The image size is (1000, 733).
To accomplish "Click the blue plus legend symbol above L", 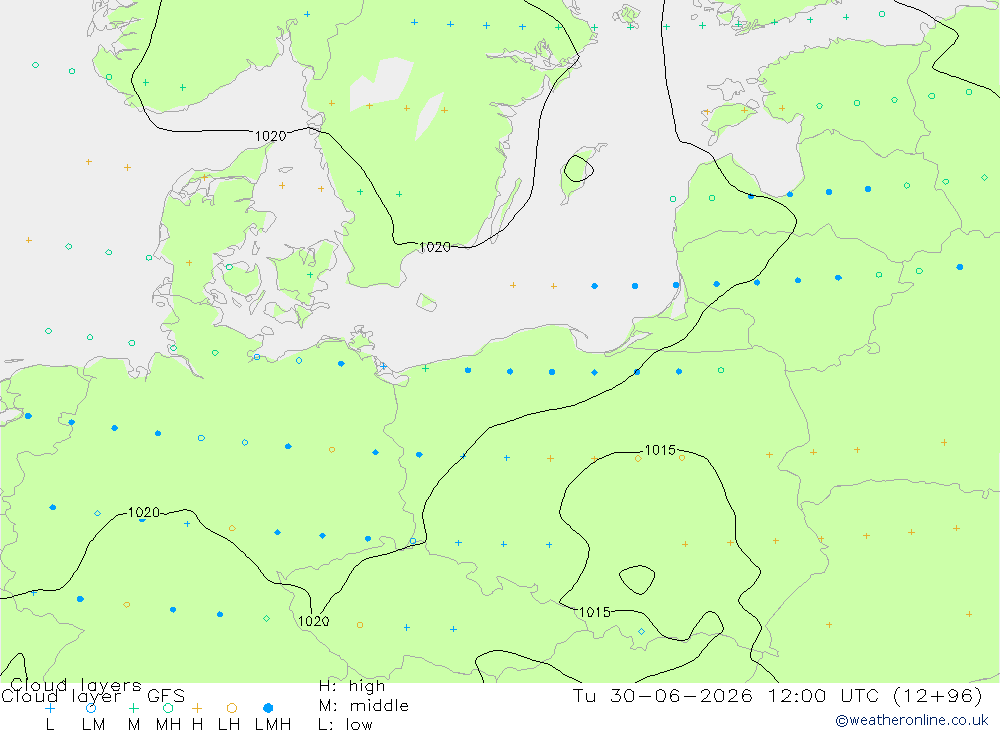I will 50,708.
